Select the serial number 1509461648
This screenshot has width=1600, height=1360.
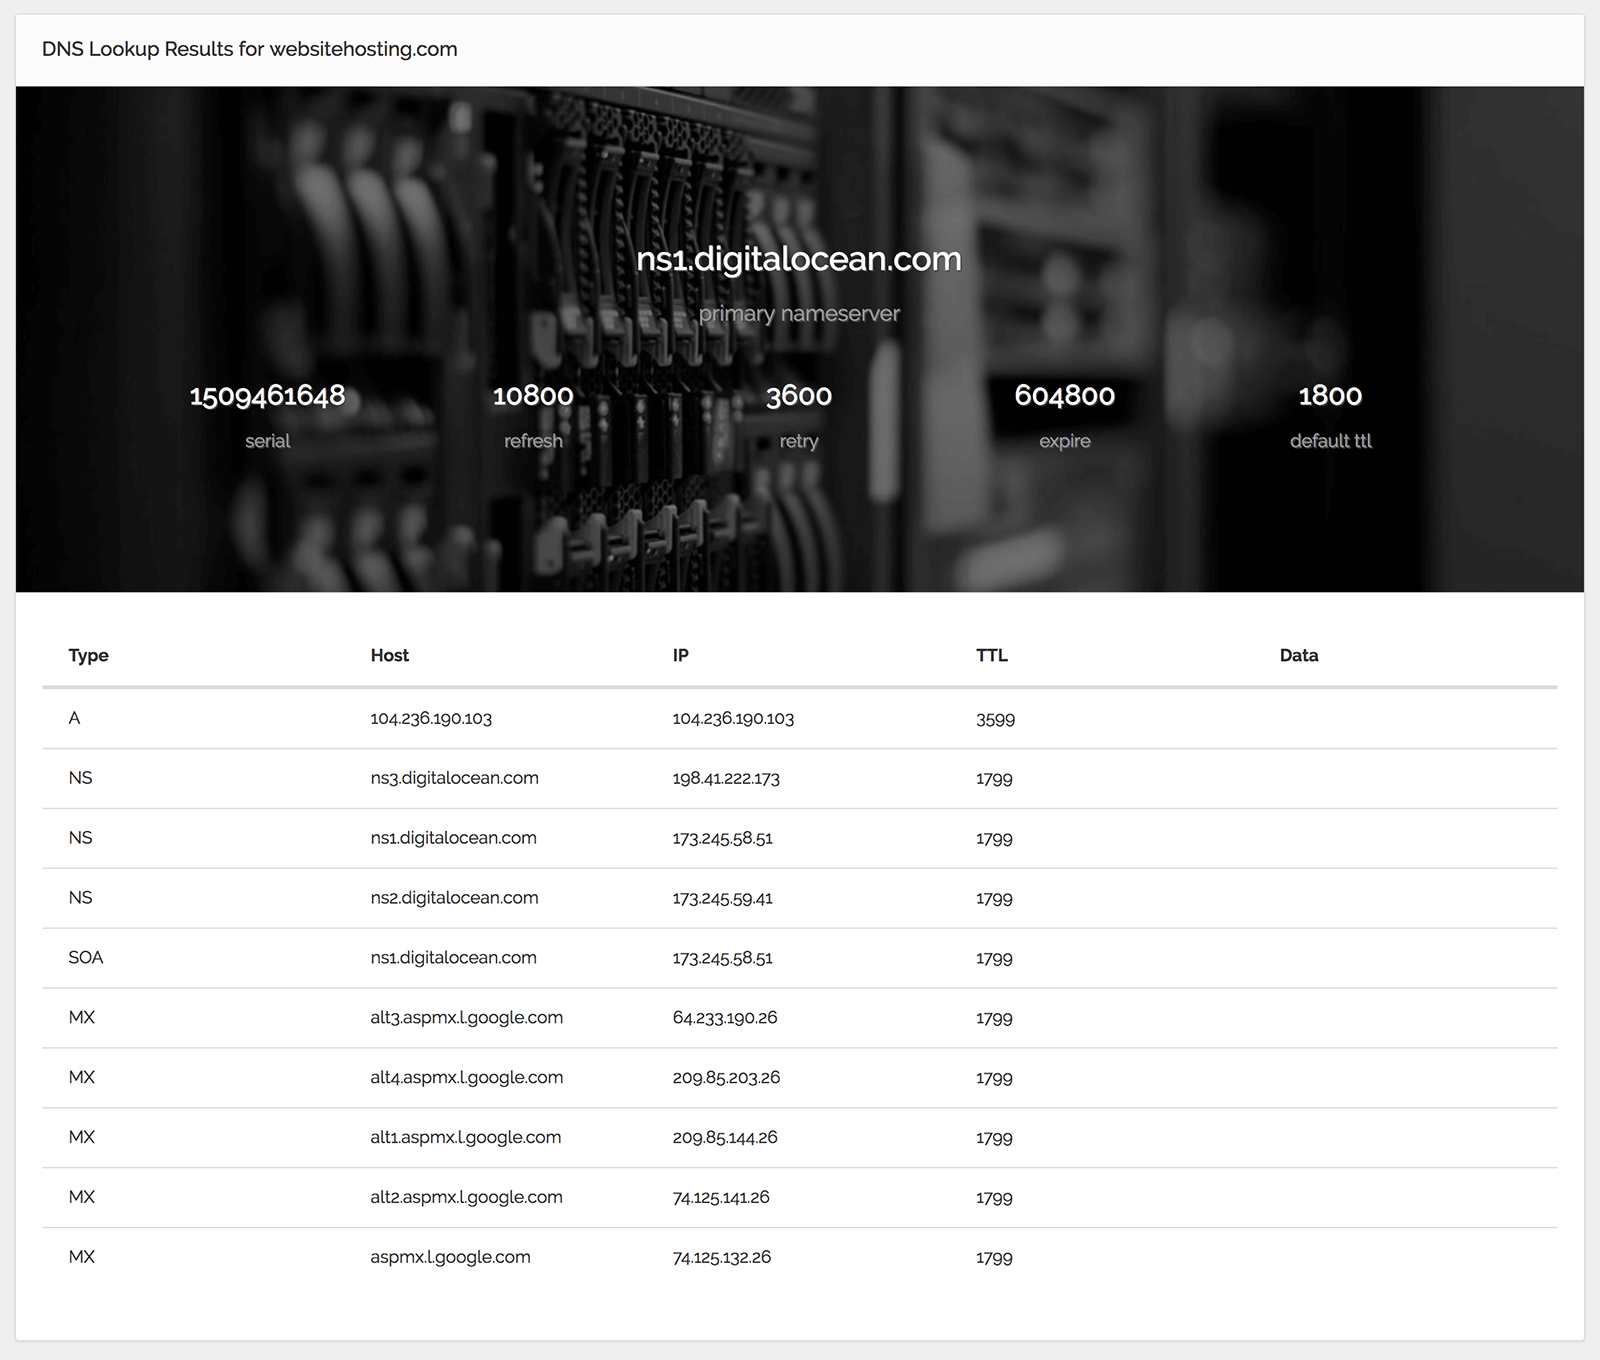pyautogui.click(x=267, y=396)
